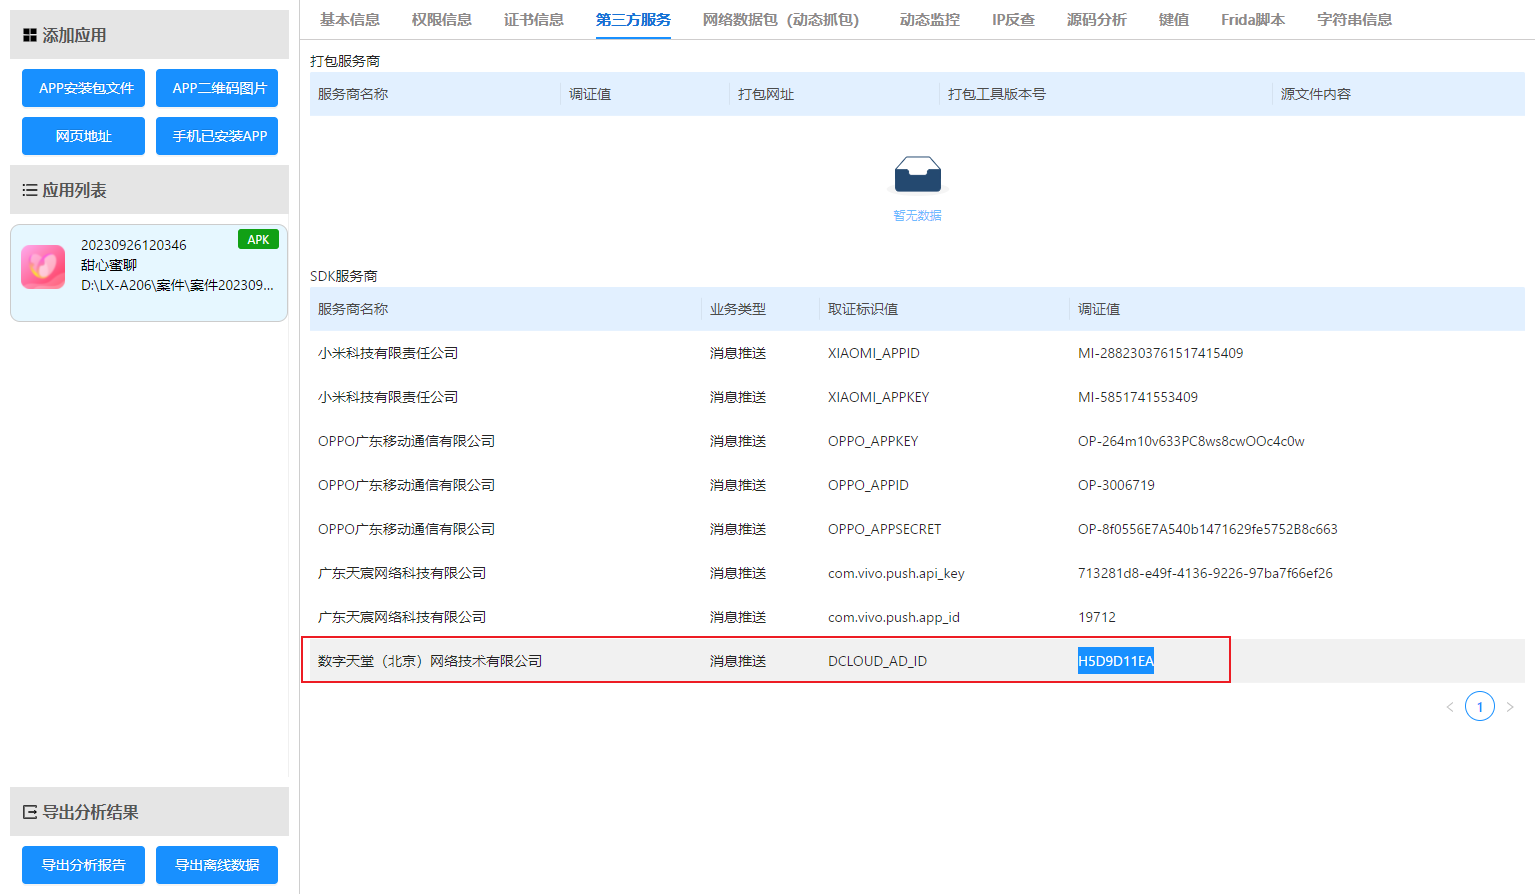This screenshot has width=1535, height=894.
Task: Open the 源码分析 tab
Action: [1096, 20]
